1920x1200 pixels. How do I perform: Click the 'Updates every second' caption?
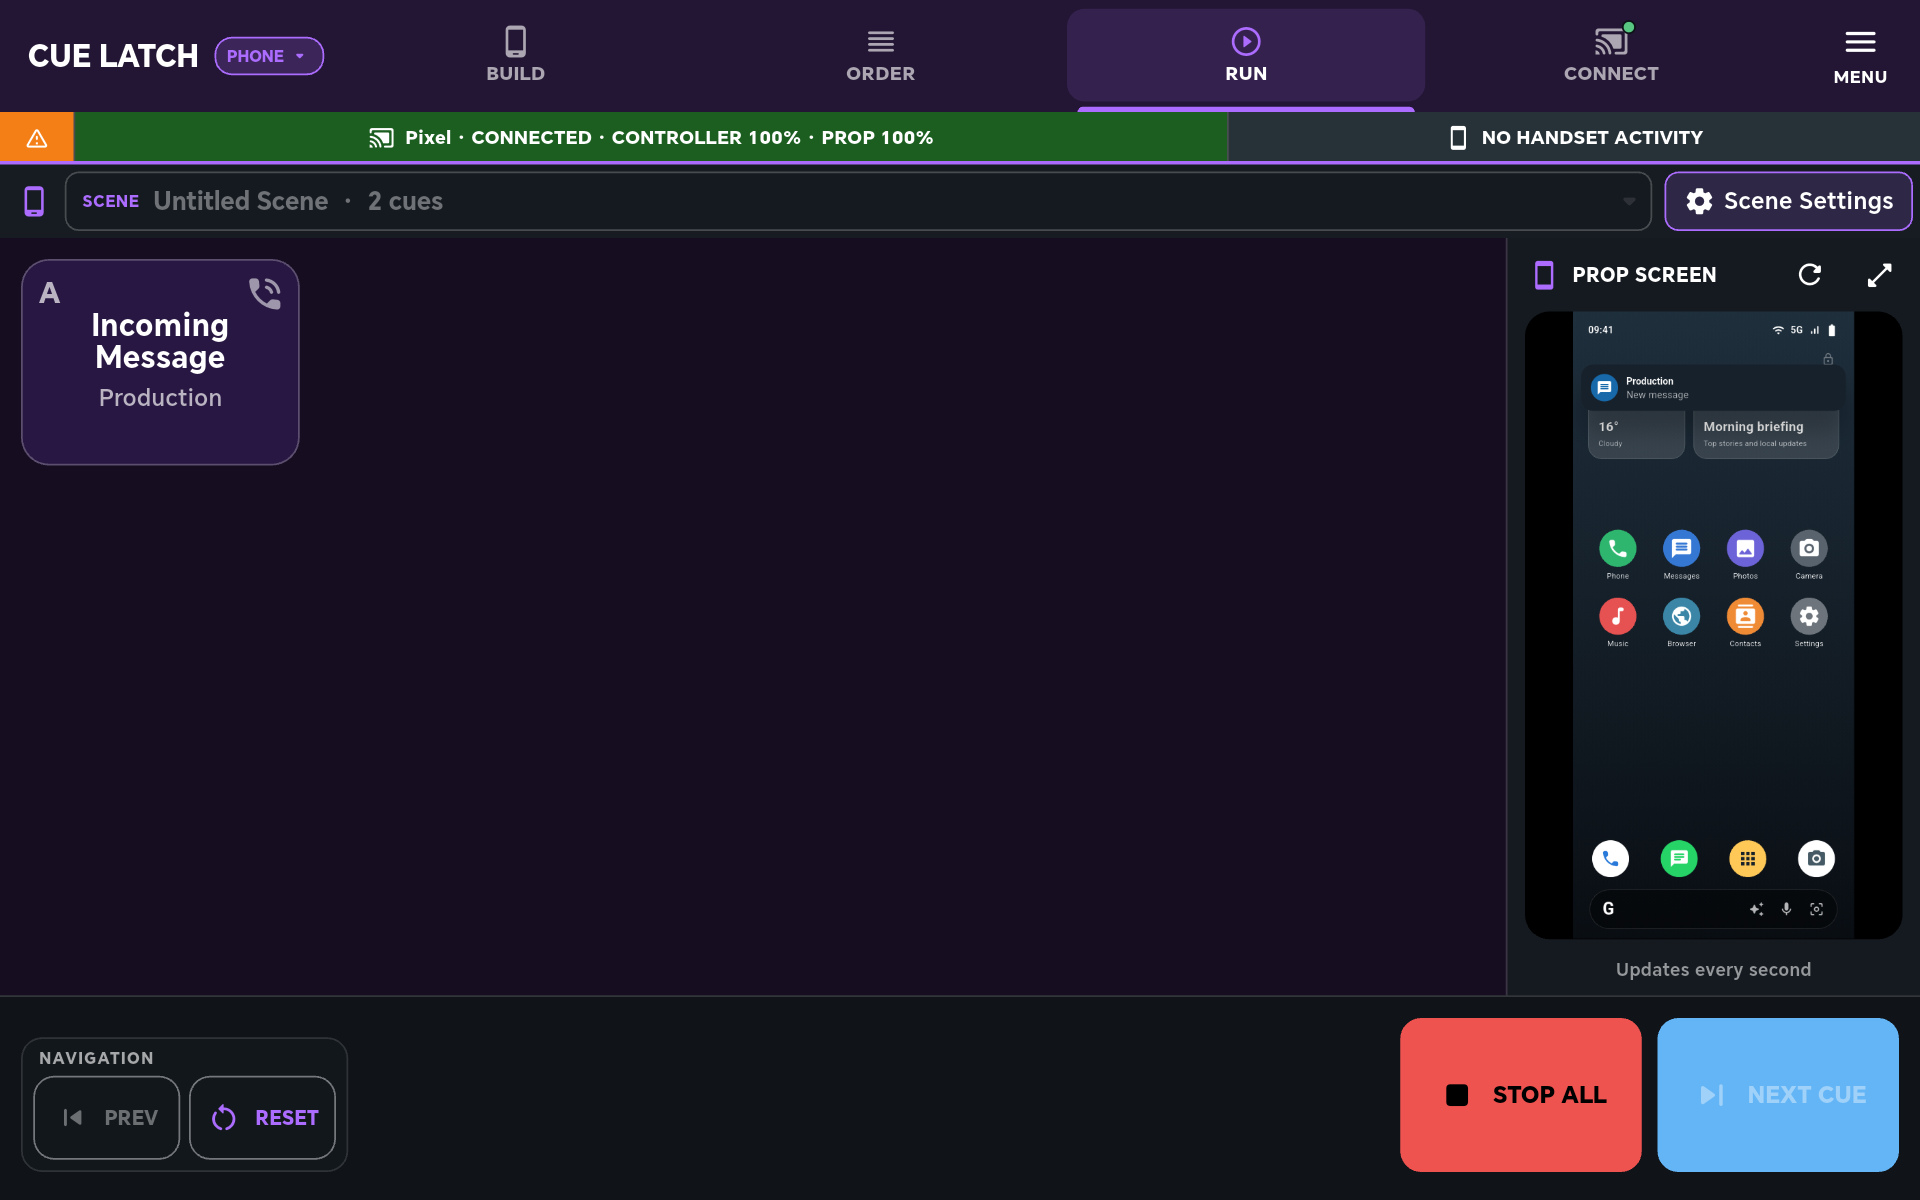[1713, 970]
